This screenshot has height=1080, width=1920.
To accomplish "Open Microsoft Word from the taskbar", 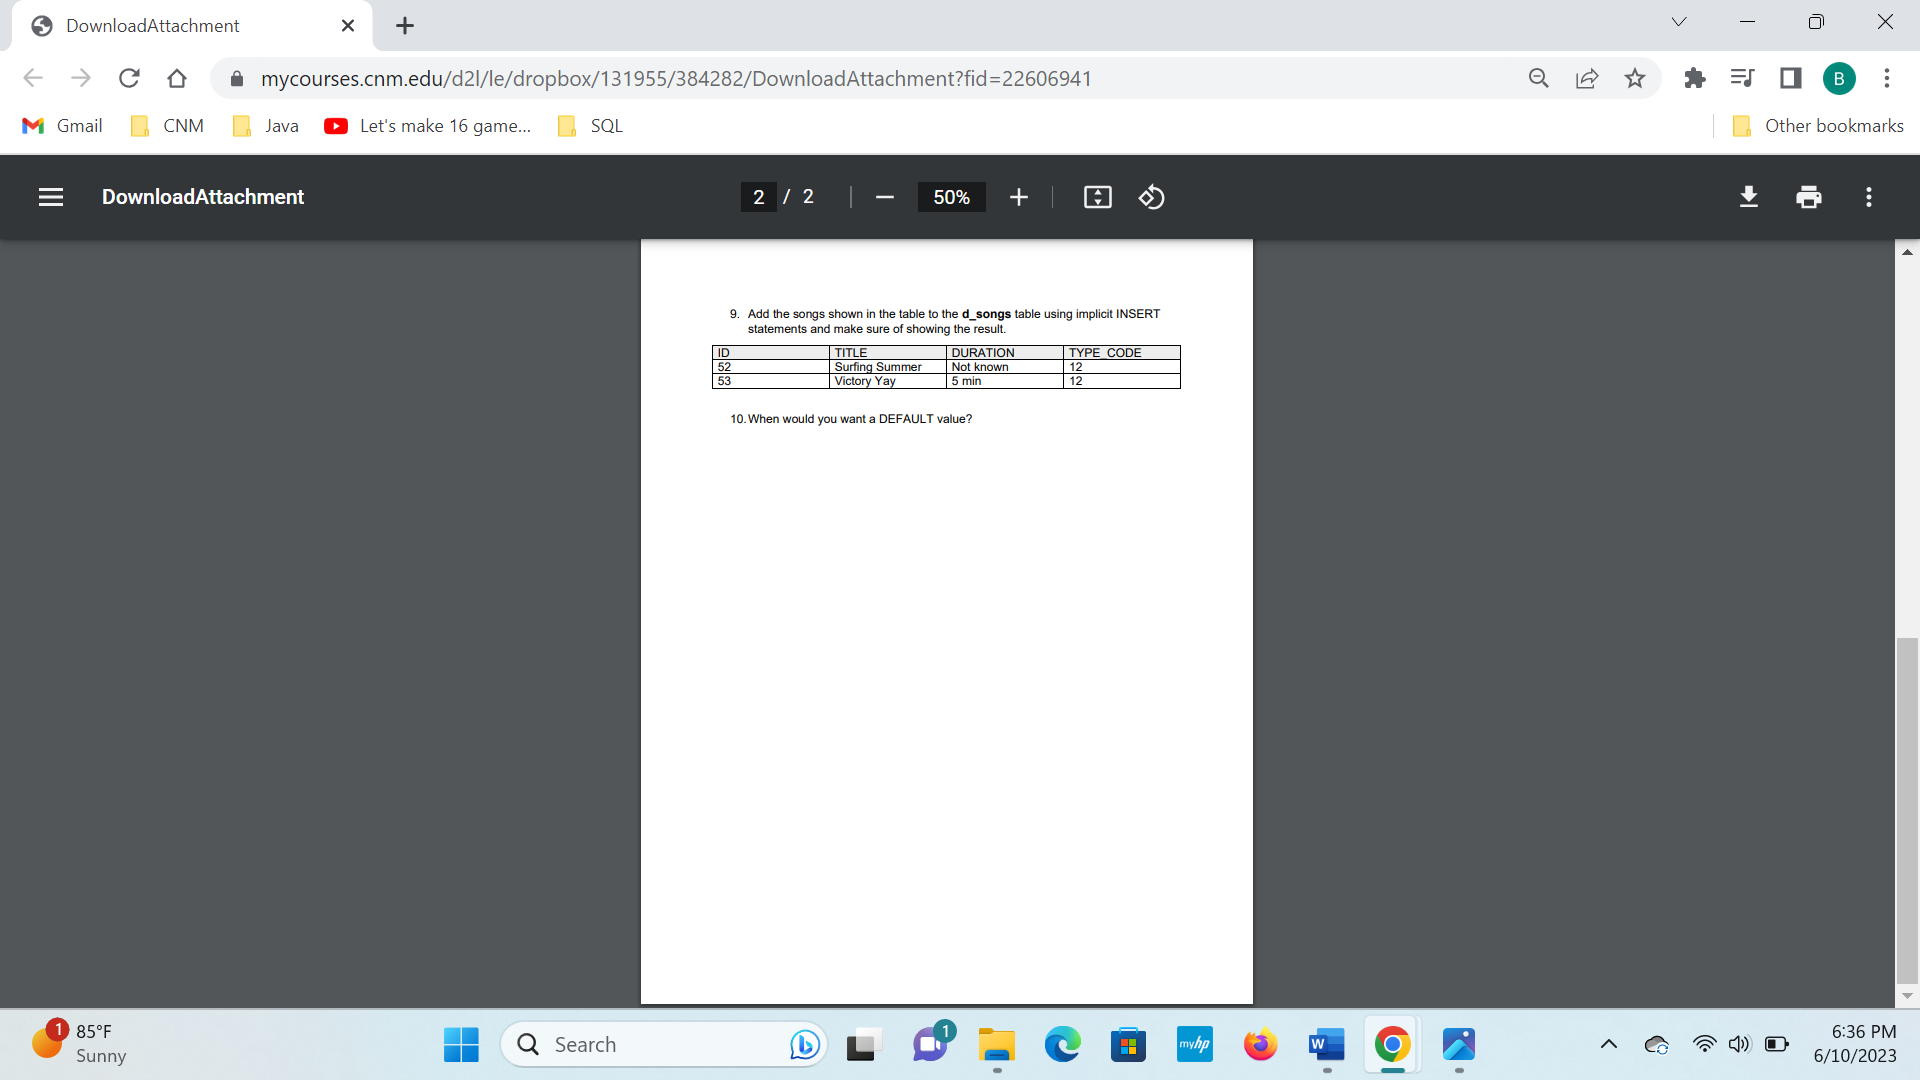I will (x=1326, y=1044).
